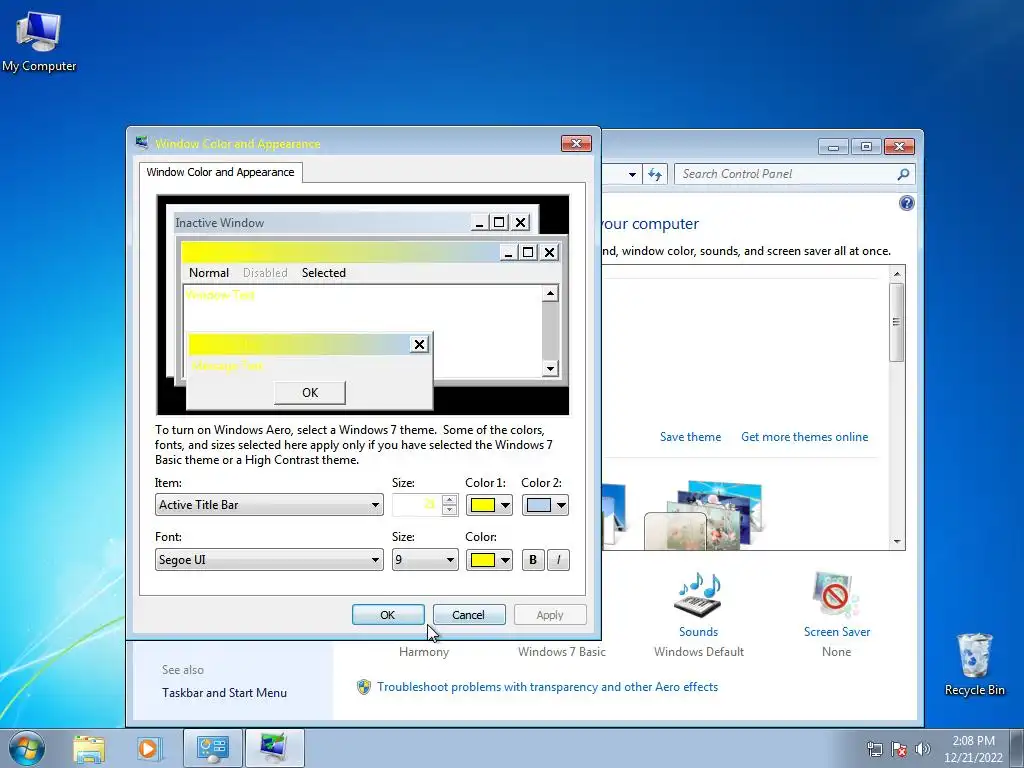Click the Inactive Window title in preview
This screenshot has height=768, width=1024.
pos(219,223)
